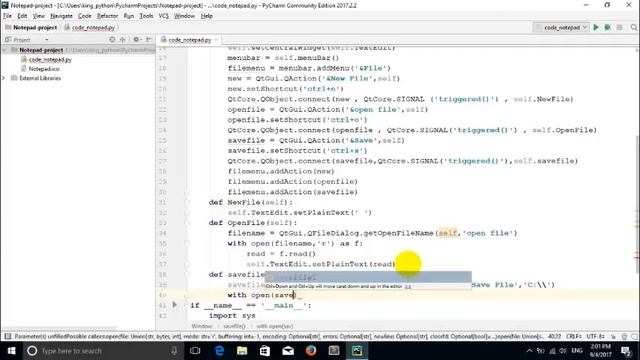
Task: Select code_notepad.py in project tree
Action: [x=50, y=60]
